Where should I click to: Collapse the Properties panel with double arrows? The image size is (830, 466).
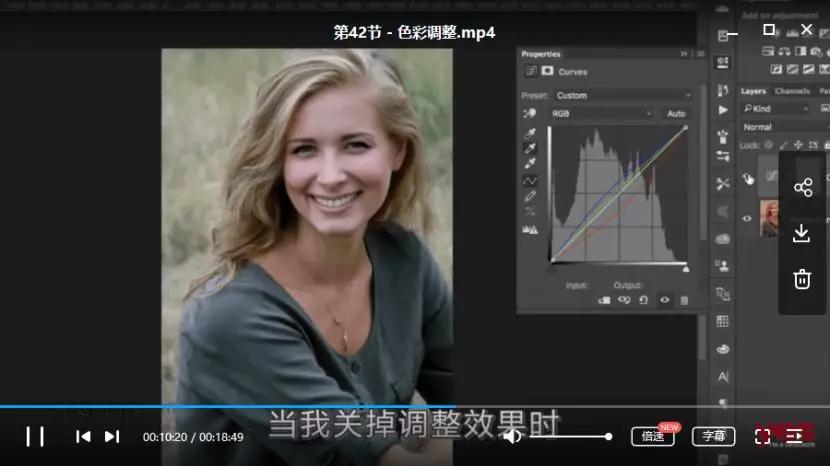684,53
